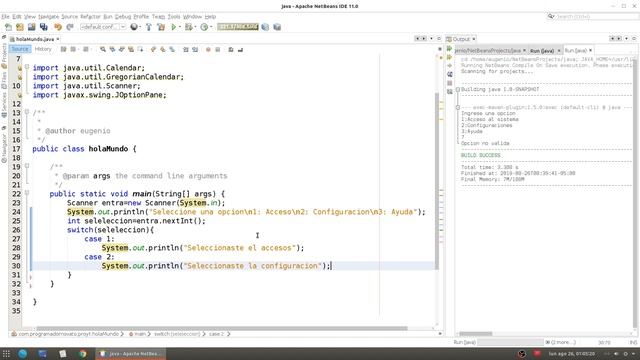Click the Profile Project toolbar icon

point(204,27)
